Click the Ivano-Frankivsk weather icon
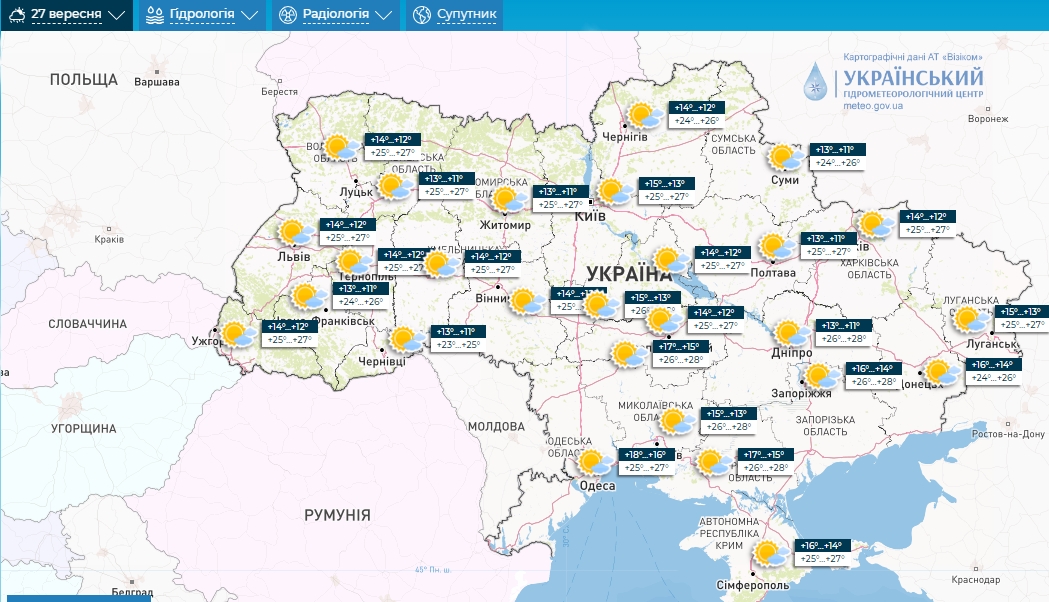The height and width of the screenshot is (602, 1049). click(x=309, y=296)
